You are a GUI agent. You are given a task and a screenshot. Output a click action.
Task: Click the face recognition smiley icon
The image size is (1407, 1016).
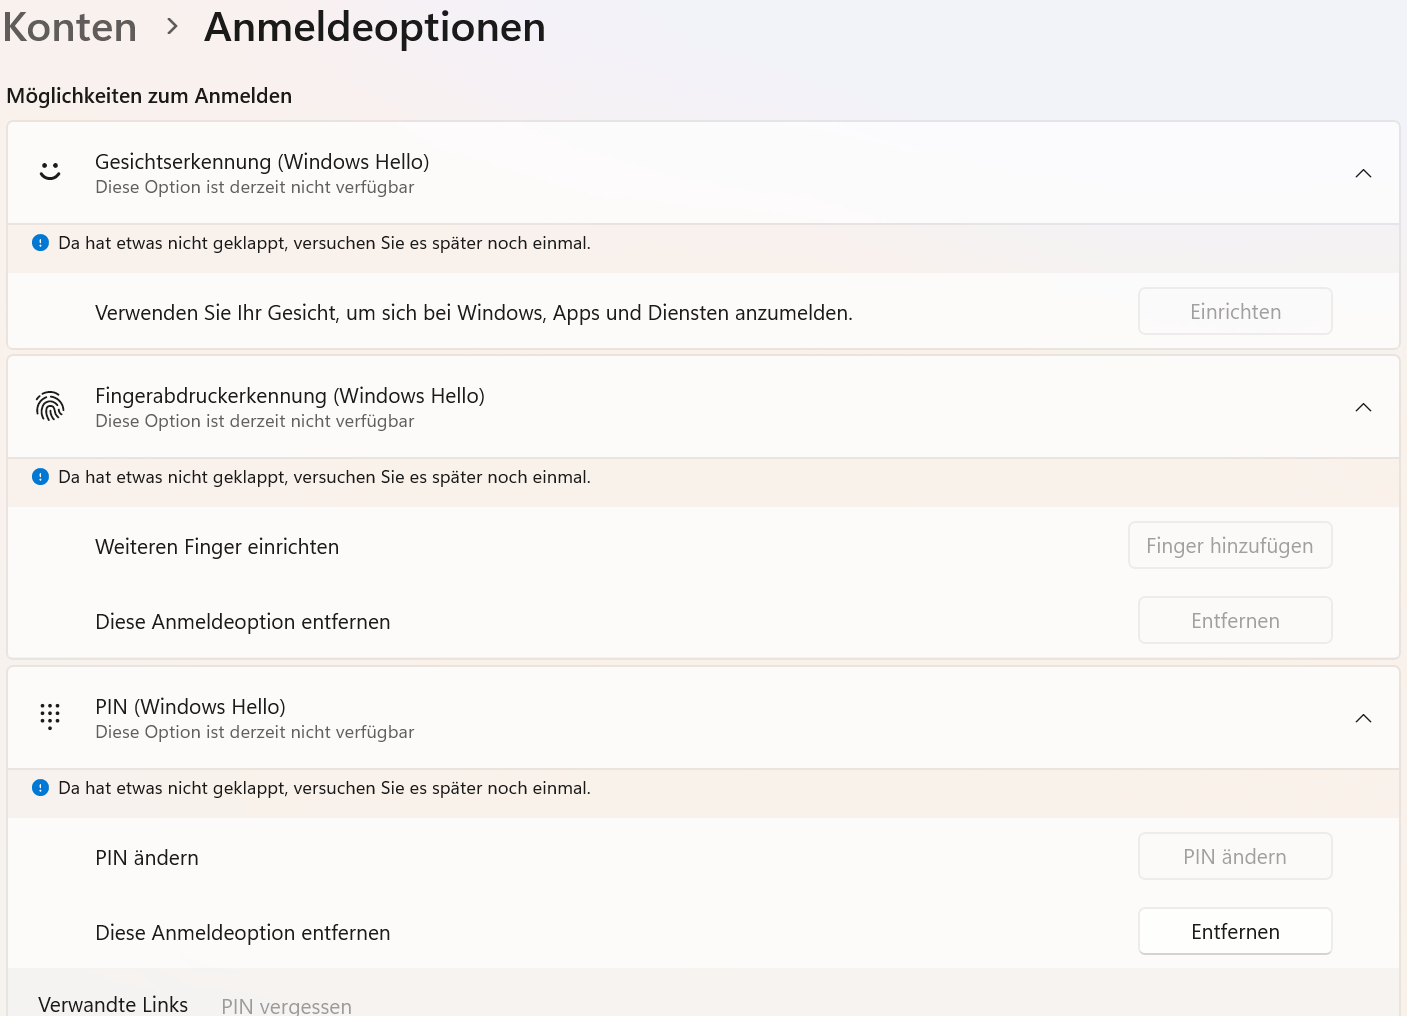50,172
